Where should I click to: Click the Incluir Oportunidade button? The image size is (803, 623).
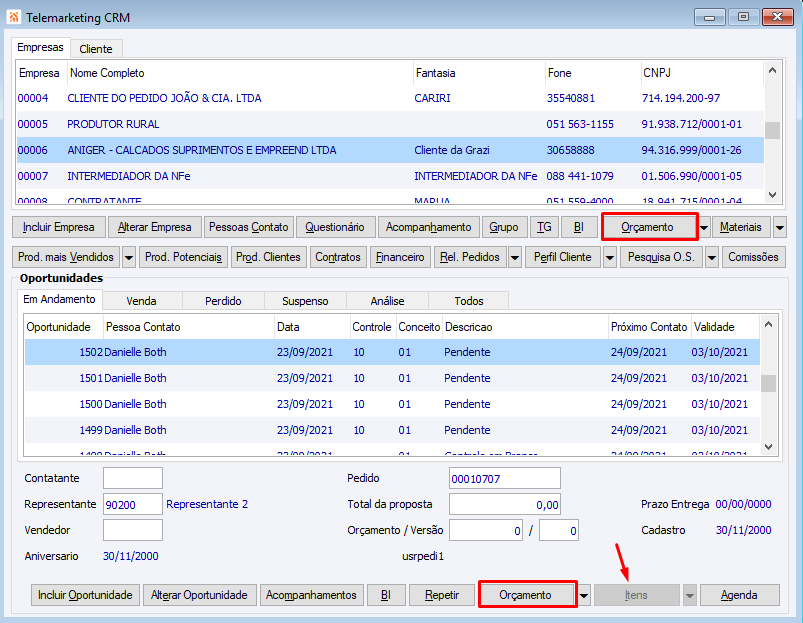click(x=85, y=595)
